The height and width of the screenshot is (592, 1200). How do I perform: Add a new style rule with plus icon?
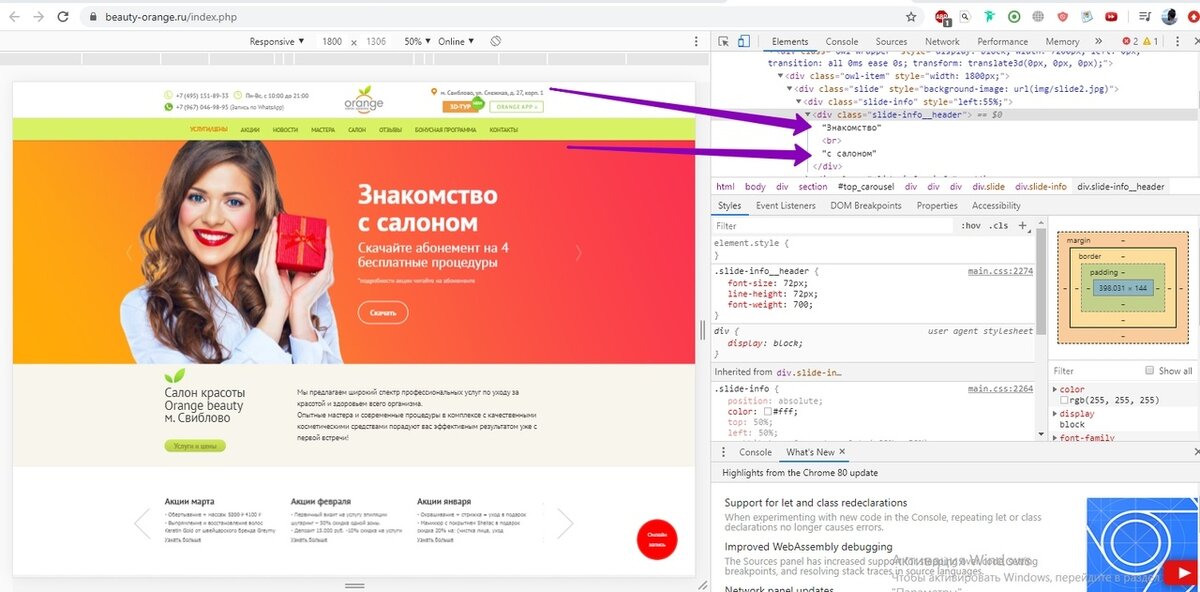[x=1023, y=226]
